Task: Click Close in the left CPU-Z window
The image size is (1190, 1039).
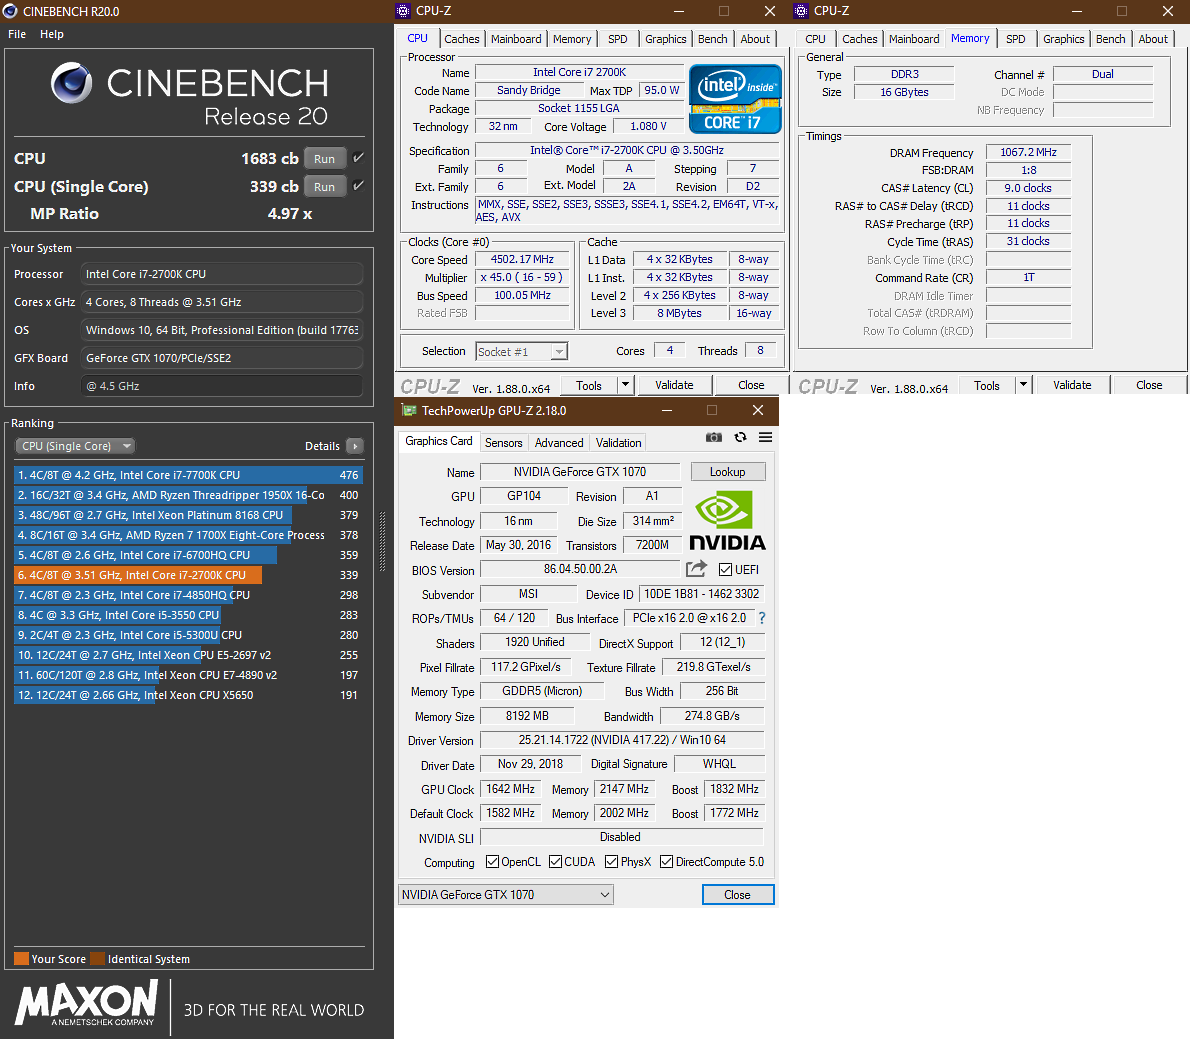Action: coord(751,385)
